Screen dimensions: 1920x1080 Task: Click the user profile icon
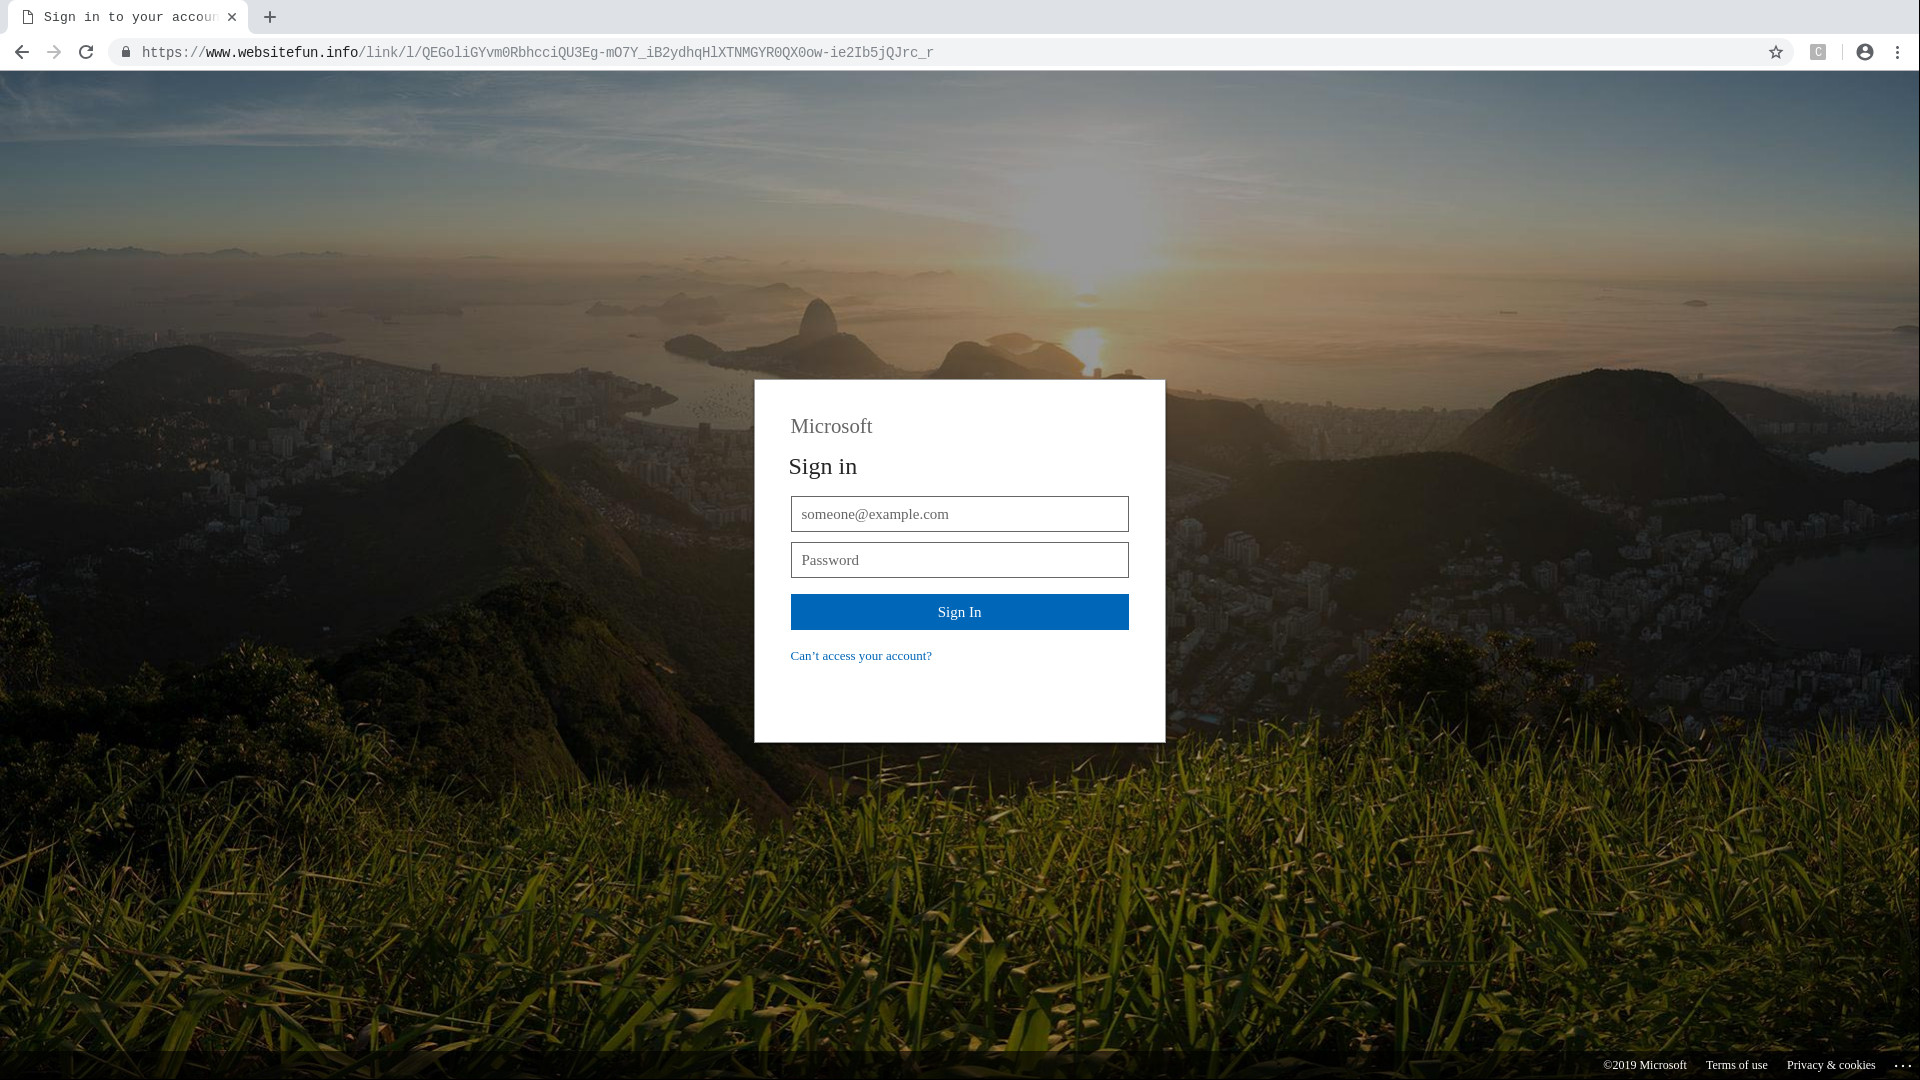1865,53
